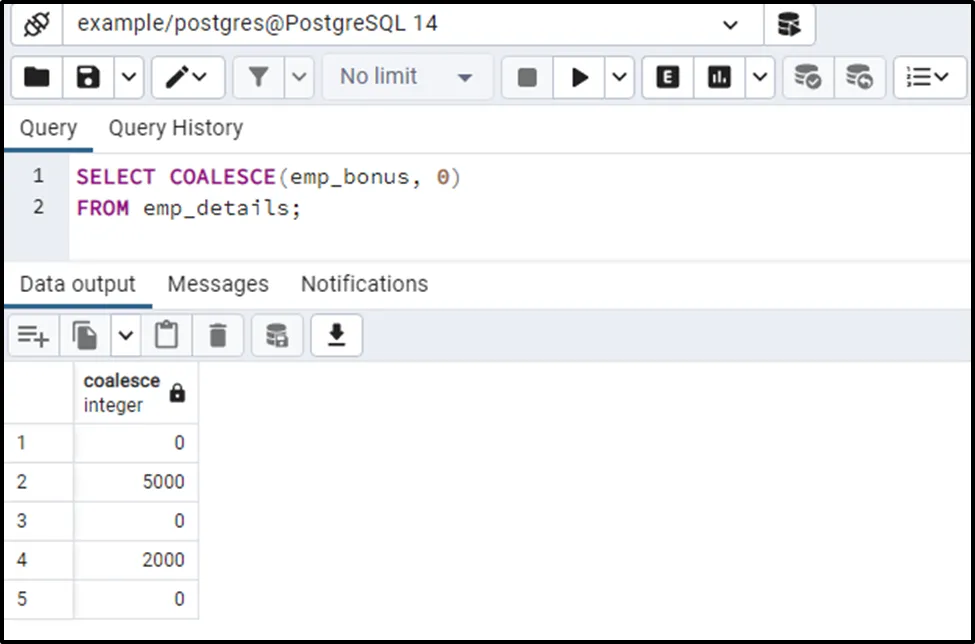Viewport: 975px width, 644px height.
Task: Switch to the Query History tab
Action: click(175, 128)
